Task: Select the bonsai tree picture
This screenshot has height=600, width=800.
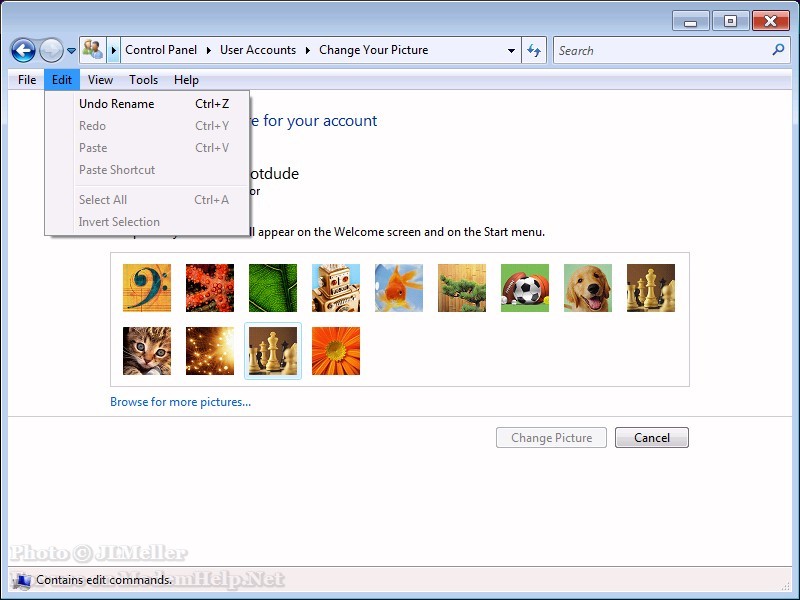Action: (462, 288)
